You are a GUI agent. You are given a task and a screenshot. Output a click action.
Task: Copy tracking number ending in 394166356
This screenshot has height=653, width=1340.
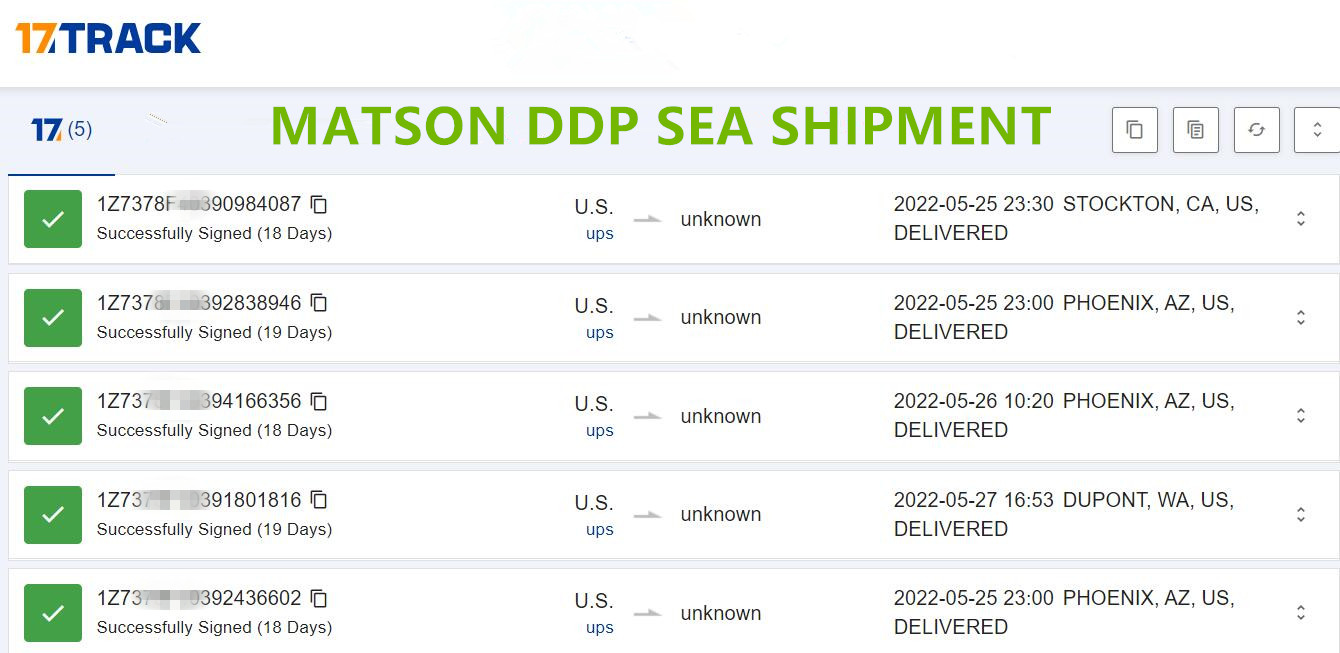click(x=319, y=401)
